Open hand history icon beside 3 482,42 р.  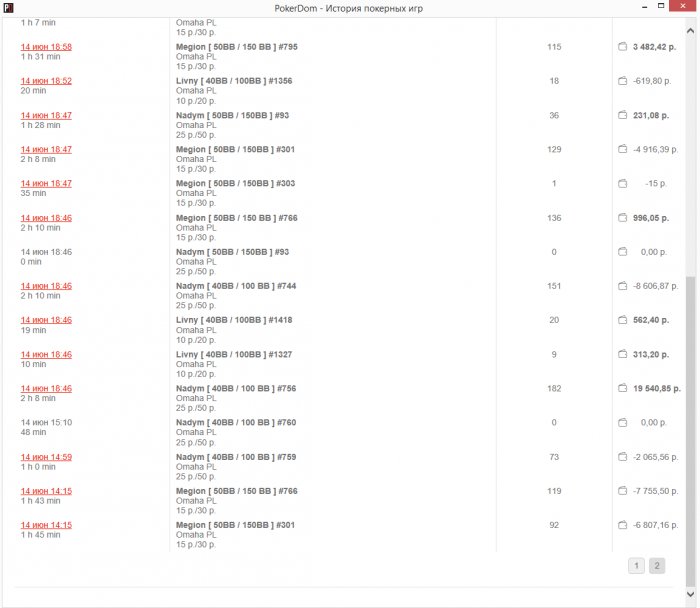pyautogui.click(x=622, y=47)
